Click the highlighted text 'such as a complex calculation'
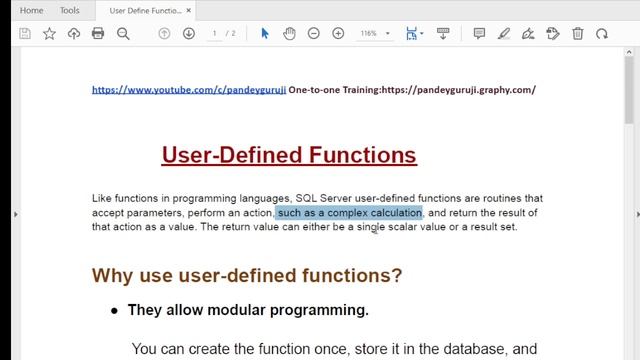640x360 pixels. point(349,213)
